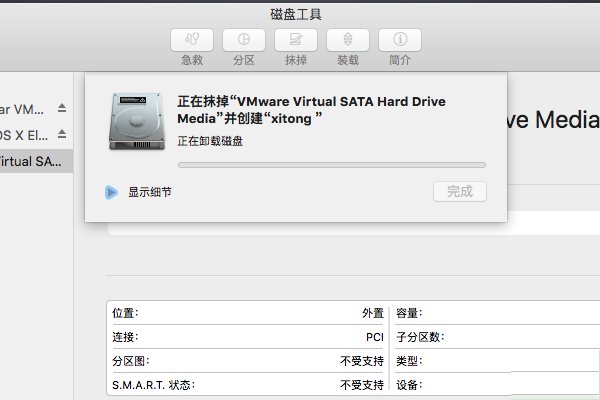The height and width of the screenshot is (400, 600).
Task: Click the PCI connection value
Action: [x=375, y=337]
